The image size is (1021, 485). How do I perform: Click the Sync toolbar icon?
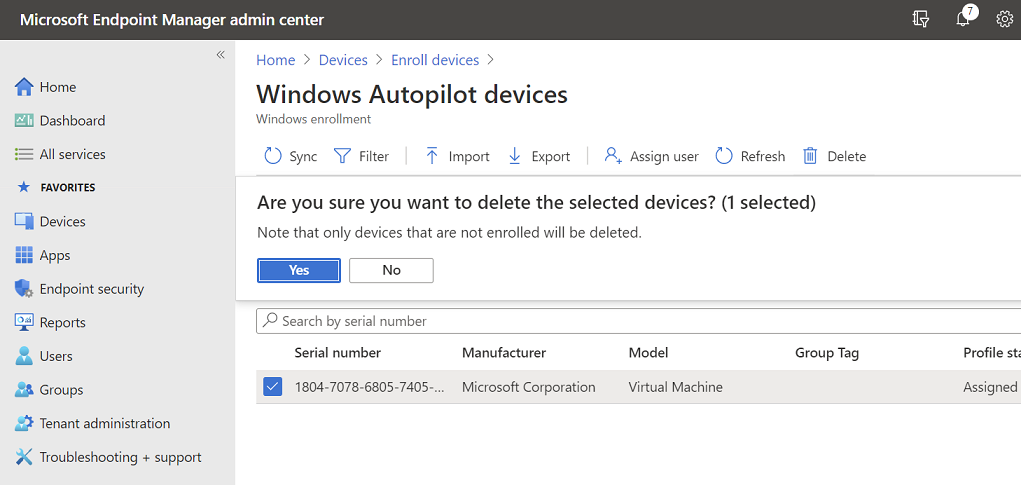tap(273, 156)
